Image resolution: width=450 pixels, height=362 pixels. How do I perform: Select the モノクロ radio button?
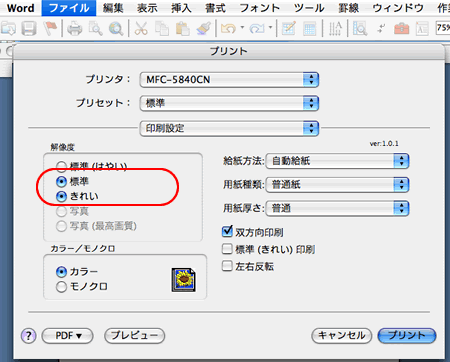click(x=61, y=287)
